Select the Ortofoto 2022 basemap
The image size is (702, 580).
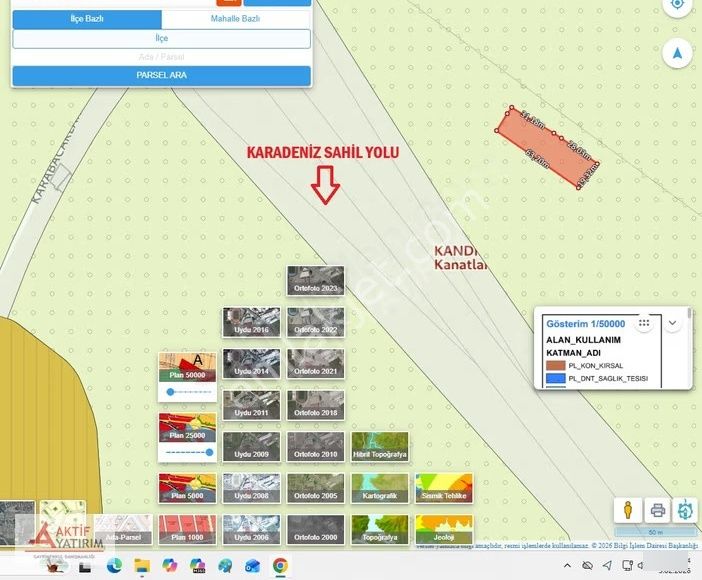click(316, 322)
